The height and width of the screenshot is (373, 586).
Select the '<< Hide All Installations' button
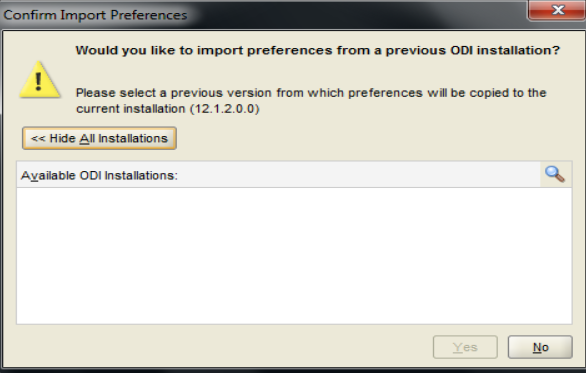point(99,138)
